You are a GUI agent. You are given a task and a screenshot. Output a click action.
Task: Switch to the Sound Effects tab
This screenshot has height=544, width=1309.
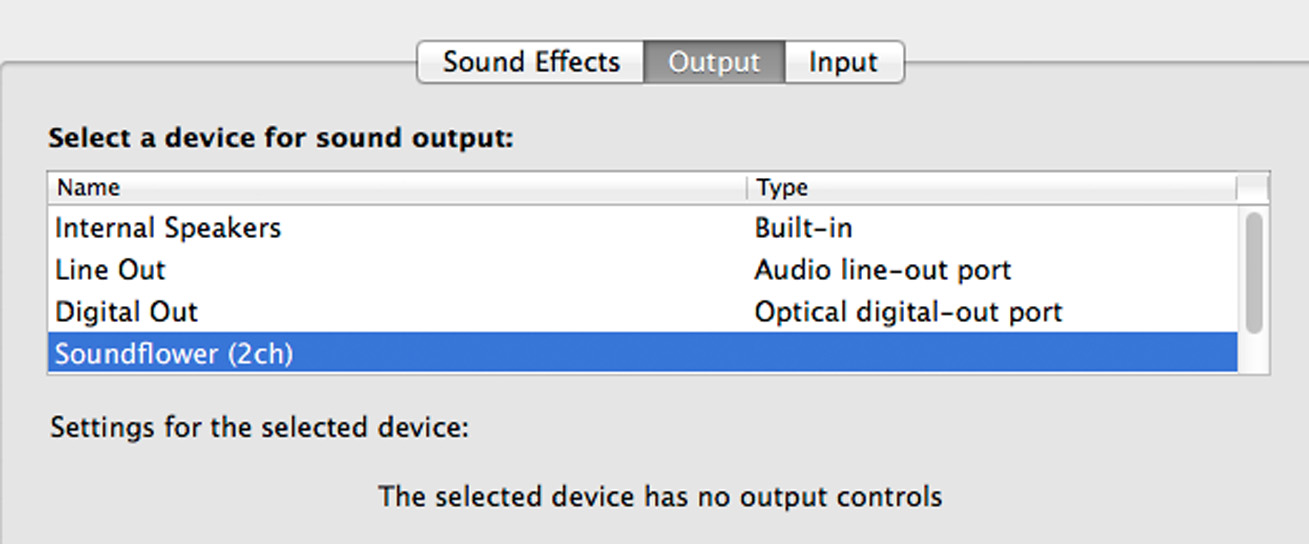click(531, 62)
